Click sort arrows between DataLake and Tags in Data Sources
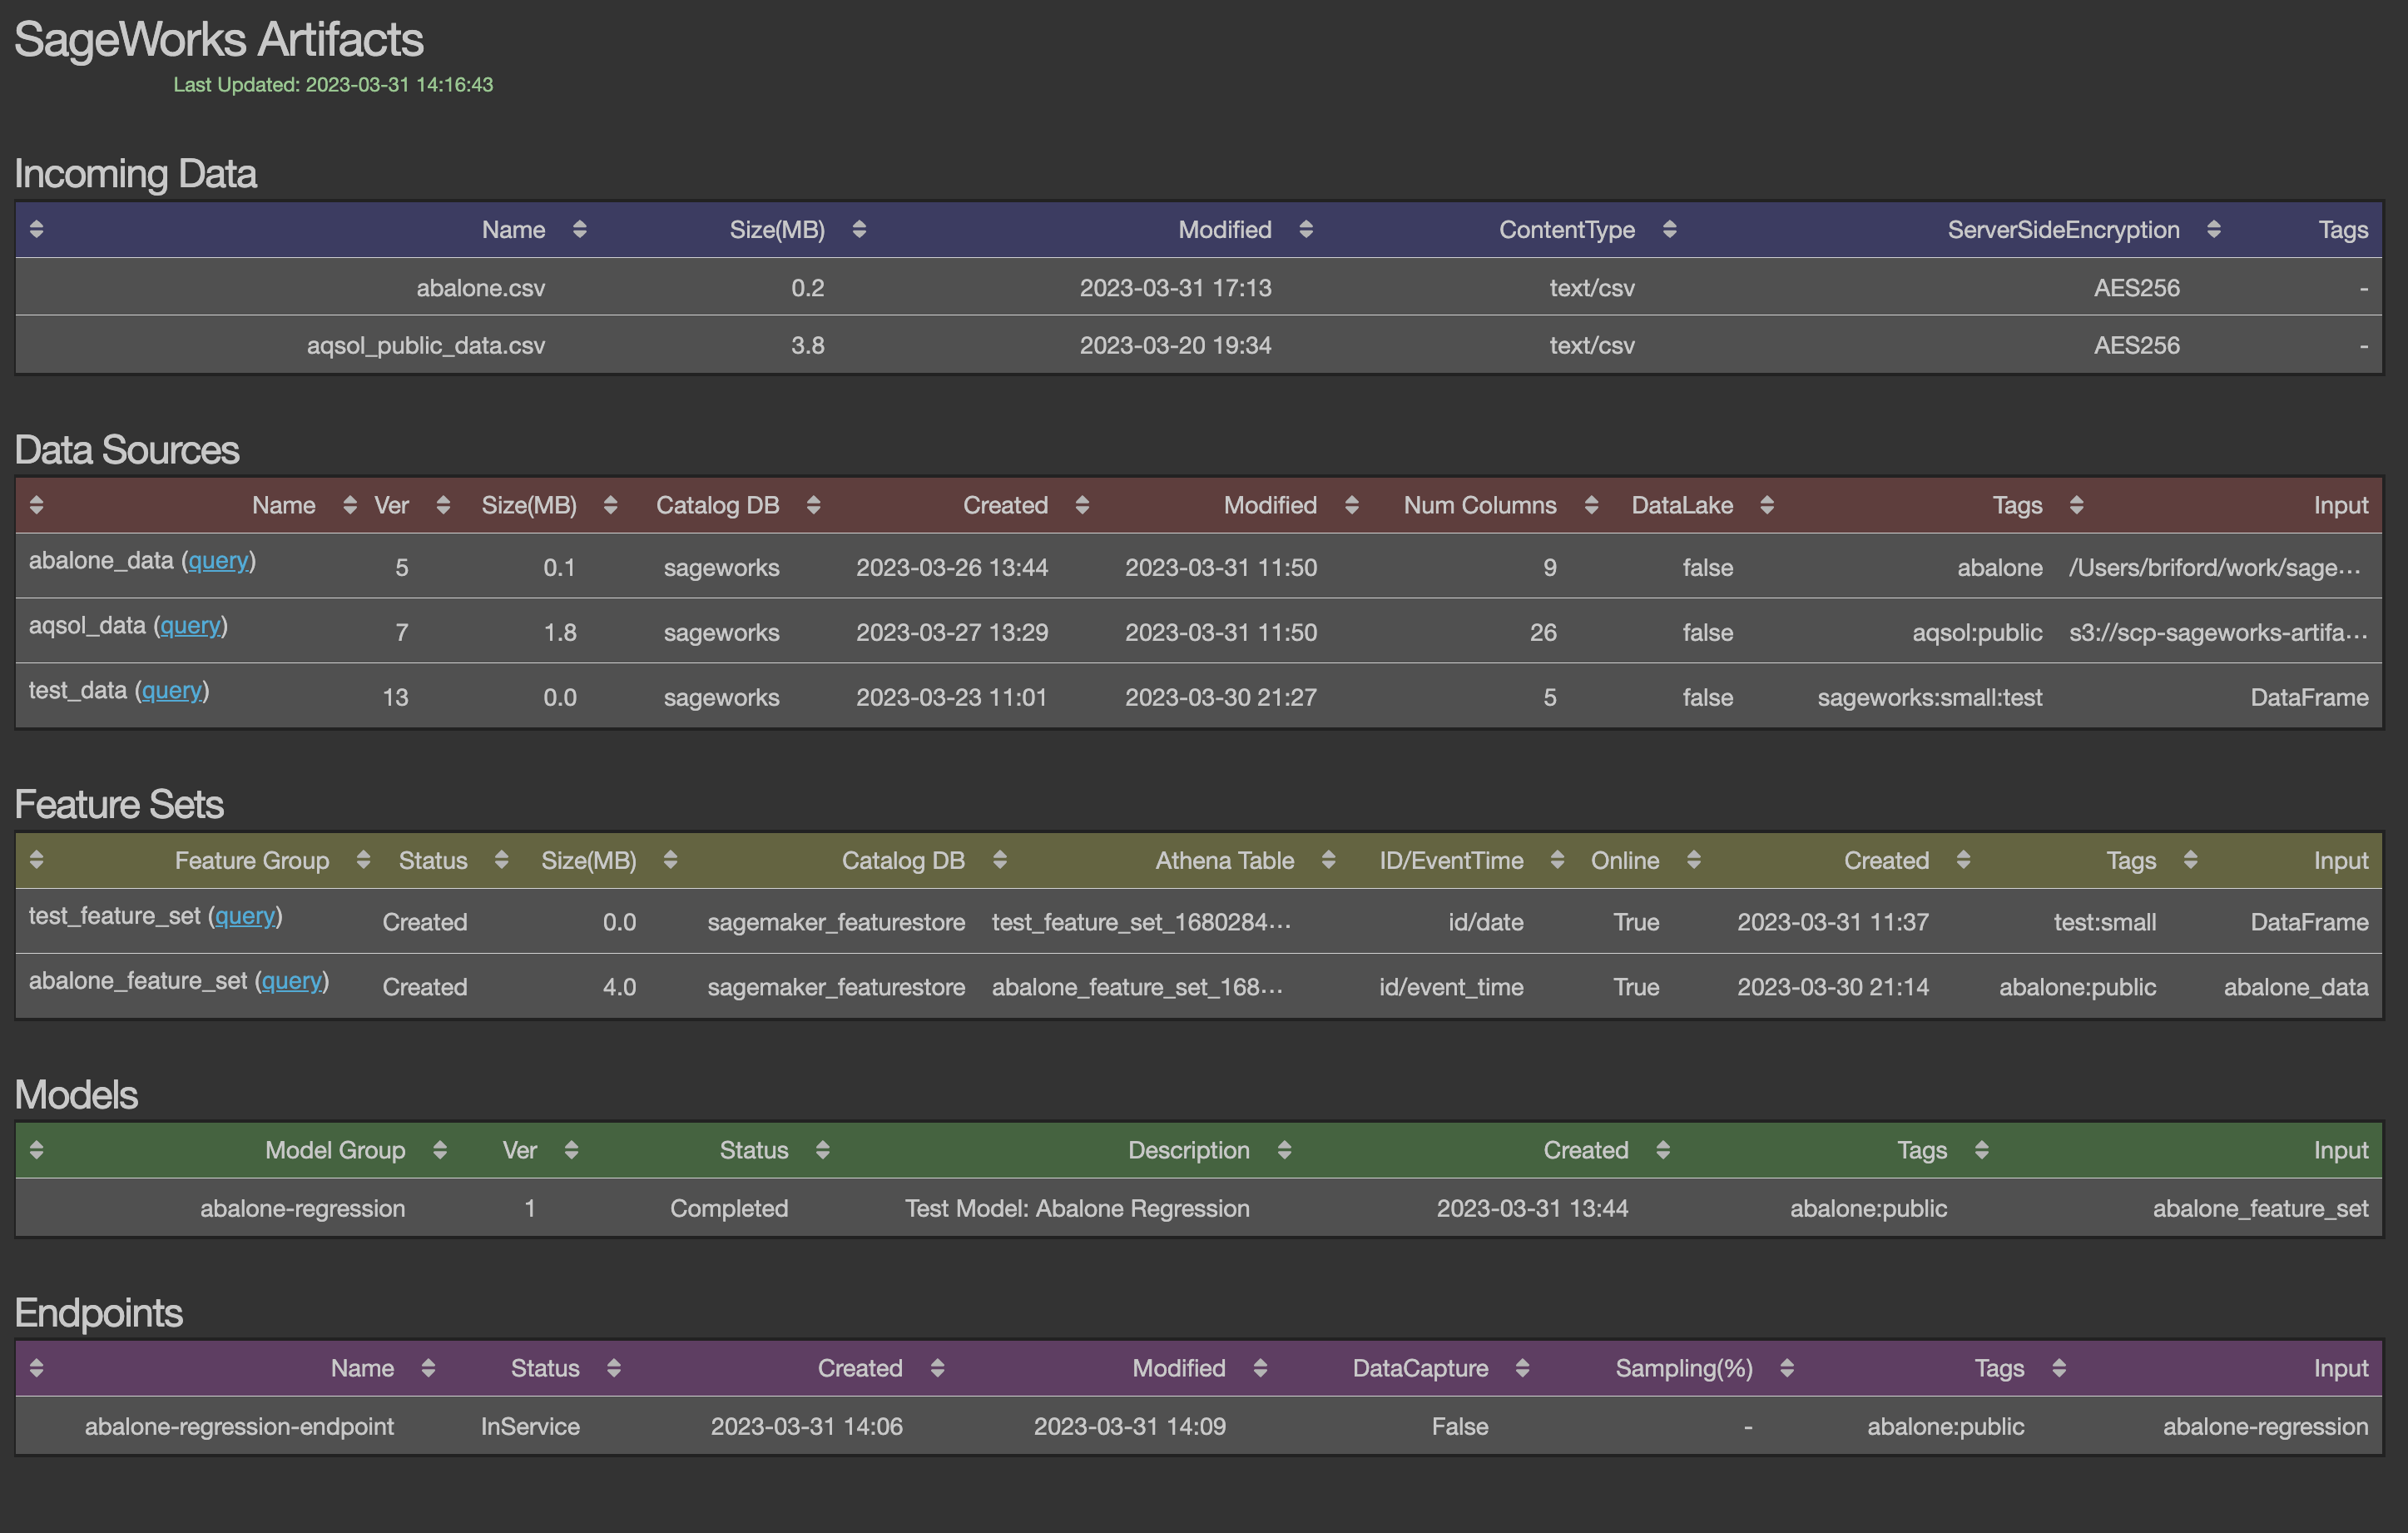 point(1767,505)
